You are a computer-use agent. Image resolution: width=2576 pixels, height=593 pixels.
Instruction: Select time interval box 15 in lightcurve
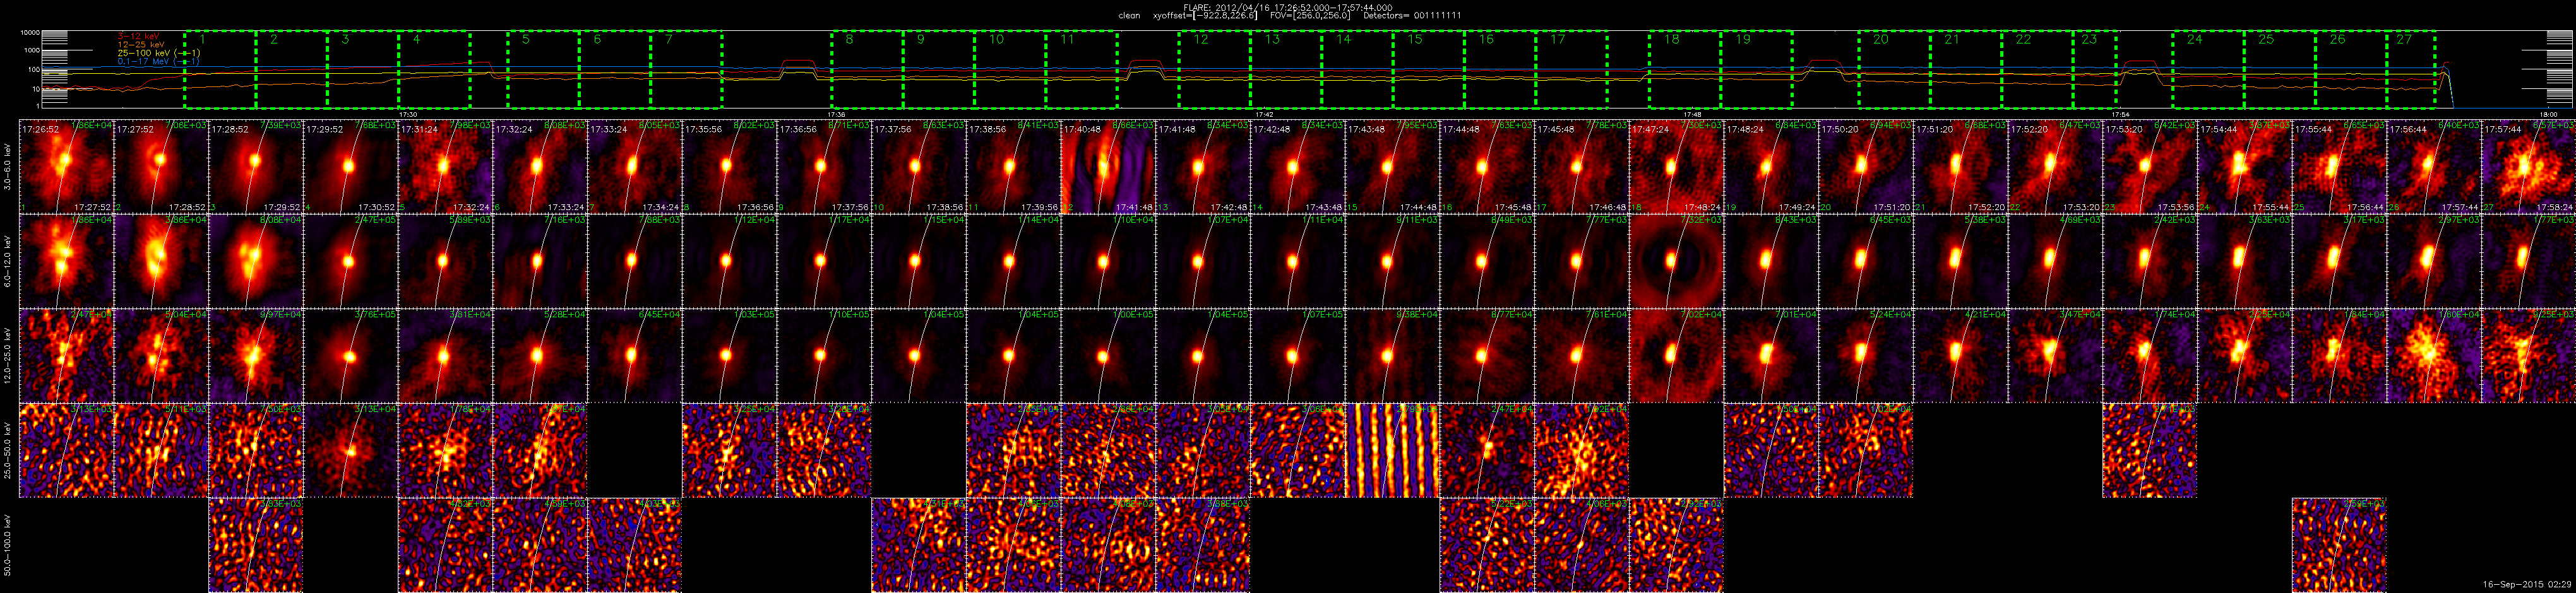coord(1428,69)
